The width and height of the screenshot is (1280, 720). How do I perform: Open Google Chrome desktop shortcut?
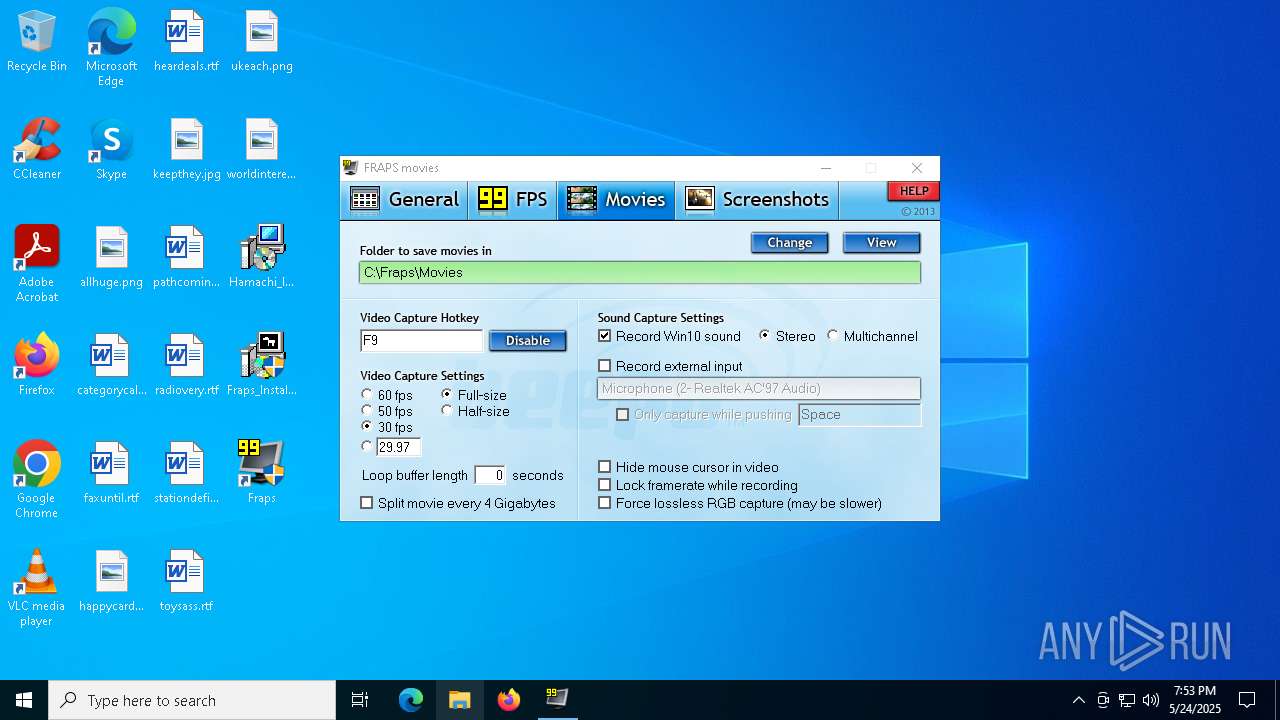point(37,480)
